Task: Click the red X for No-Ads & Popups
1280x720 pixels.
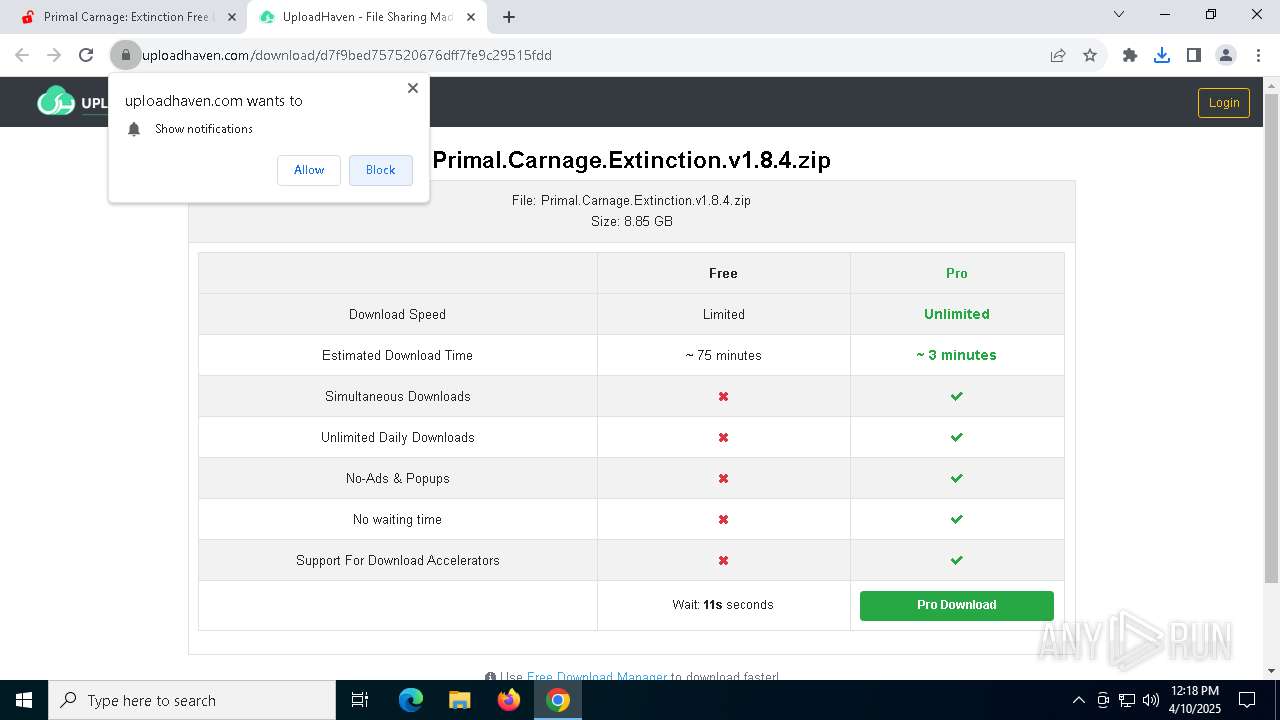Action: coord(723,478)
